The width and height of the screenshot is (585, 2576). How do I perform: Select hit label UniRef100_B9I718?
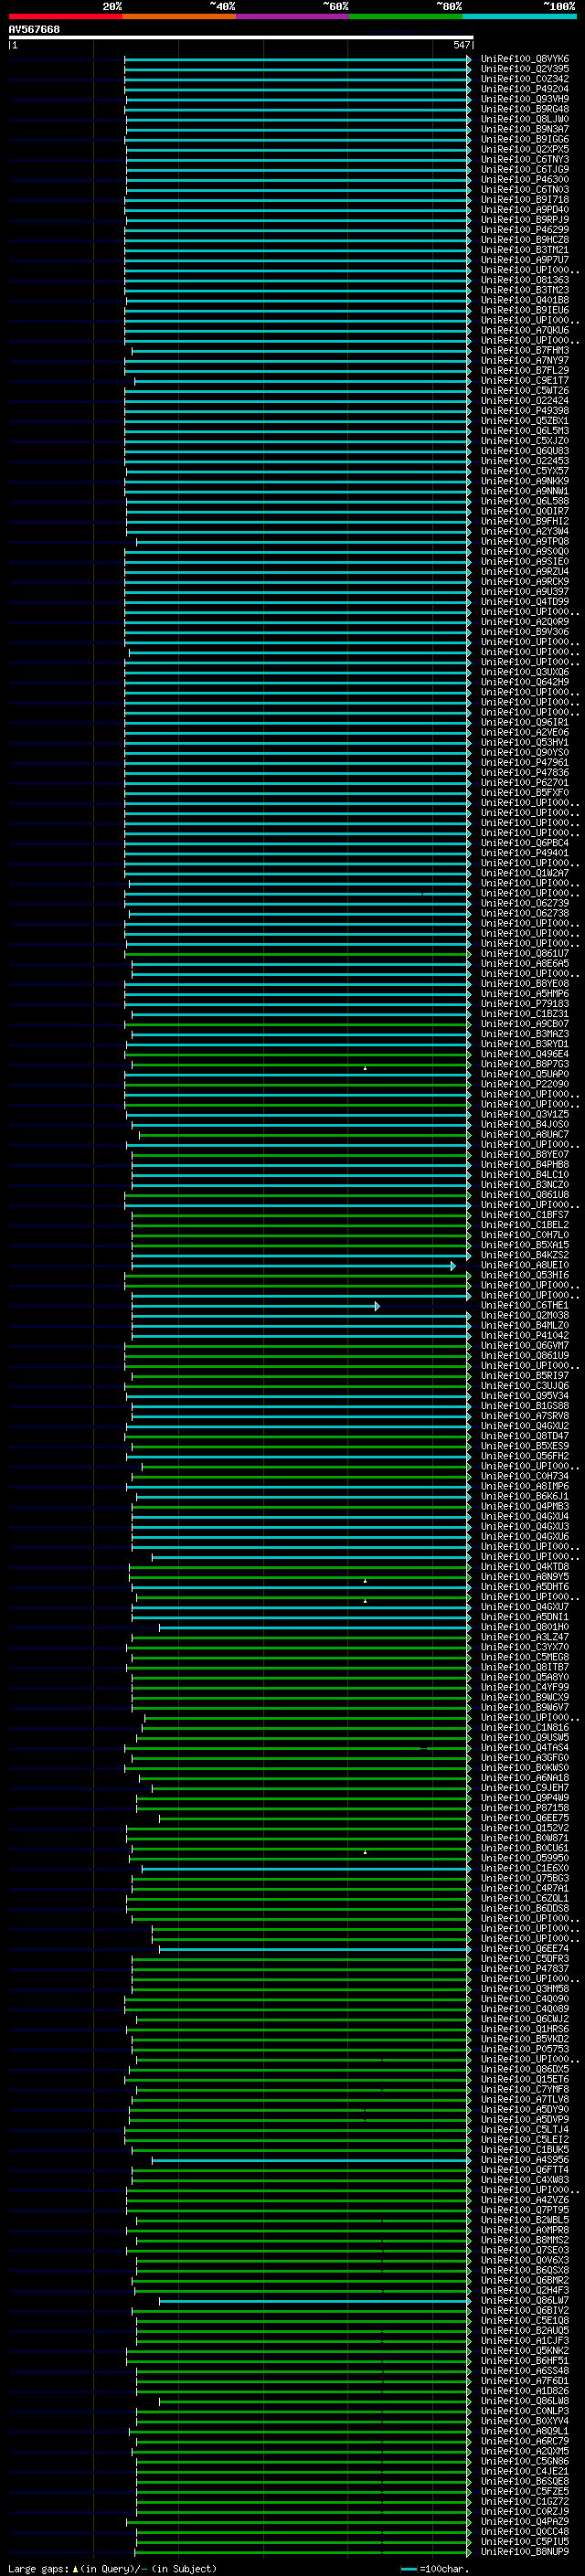[525, 200]
